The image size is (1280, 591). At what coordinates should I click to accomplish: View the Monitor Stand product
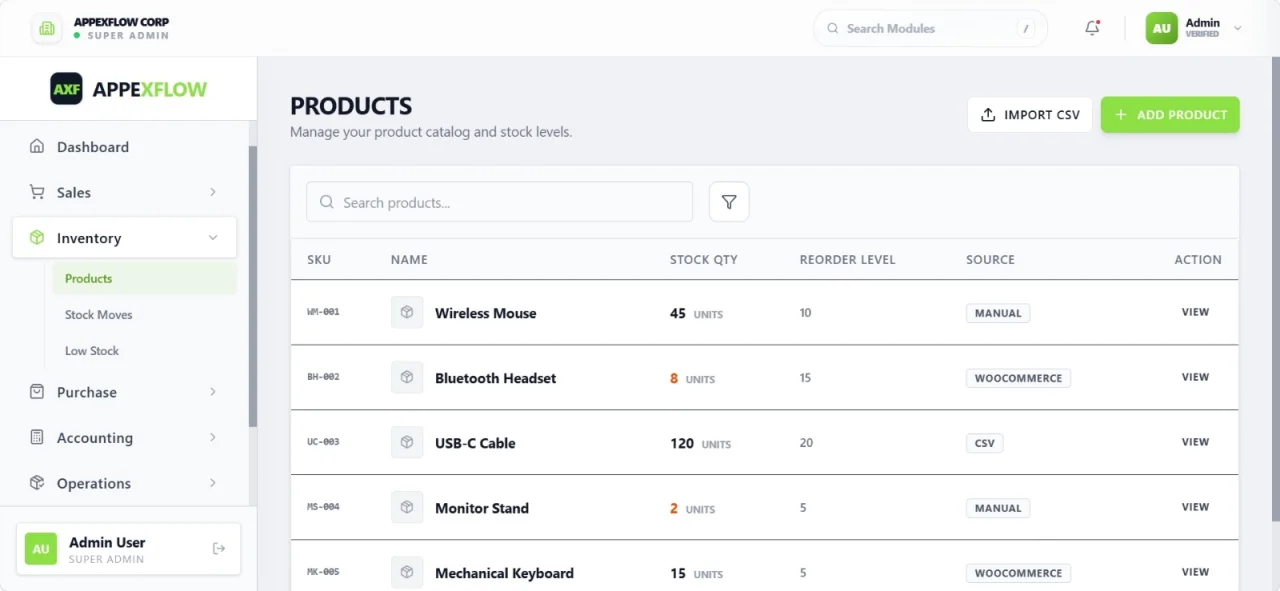[x=1195, y=507]
